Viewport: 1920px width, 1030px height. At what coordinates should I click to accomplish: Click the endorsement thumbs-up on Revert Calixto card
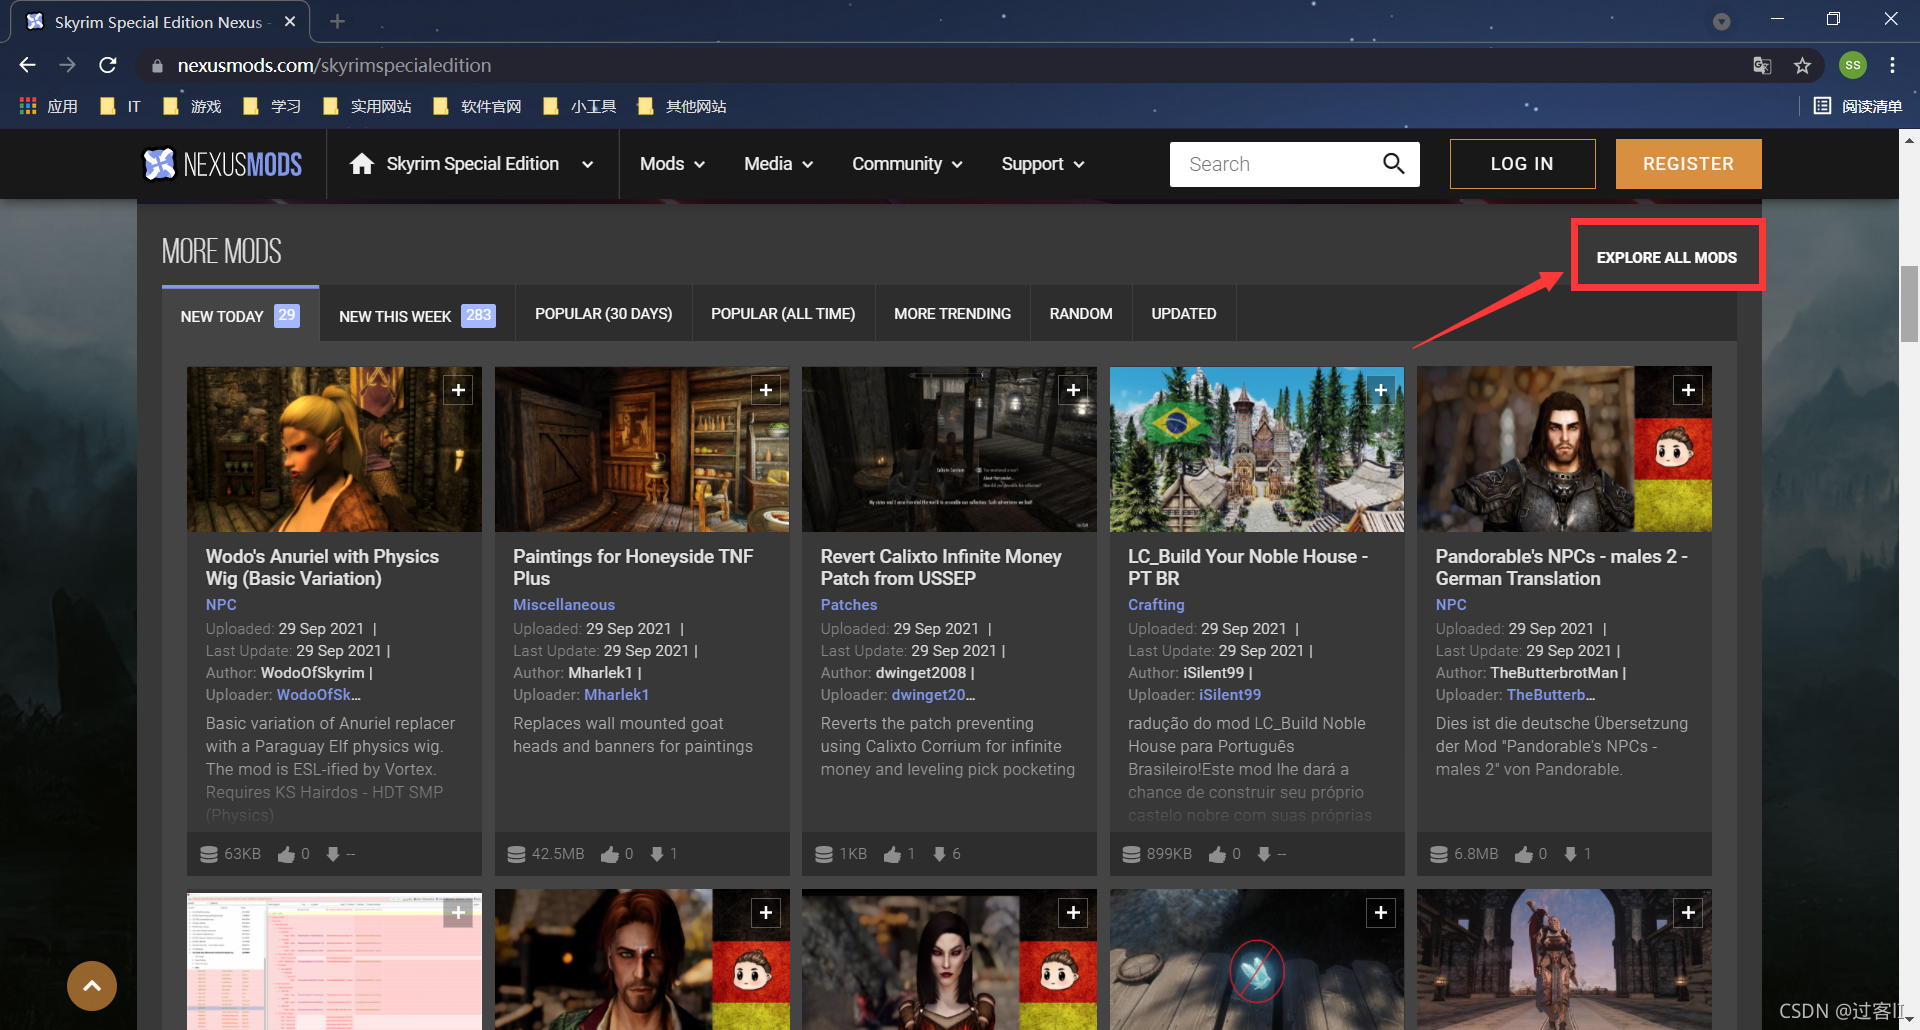(x=893, y=854)
